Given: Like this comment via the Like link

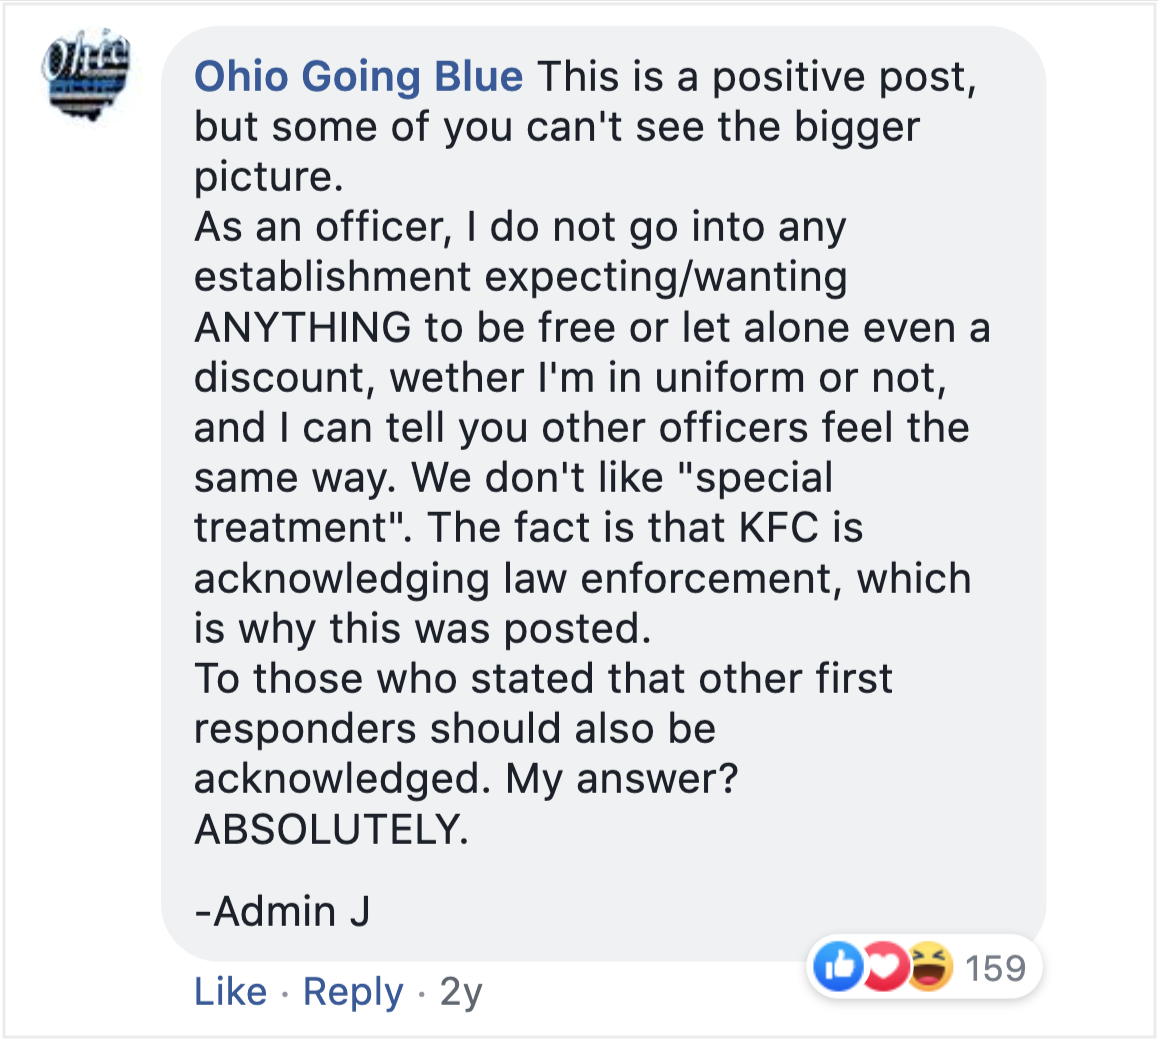Looking at the screenshot, I should [x=230, y=991].
